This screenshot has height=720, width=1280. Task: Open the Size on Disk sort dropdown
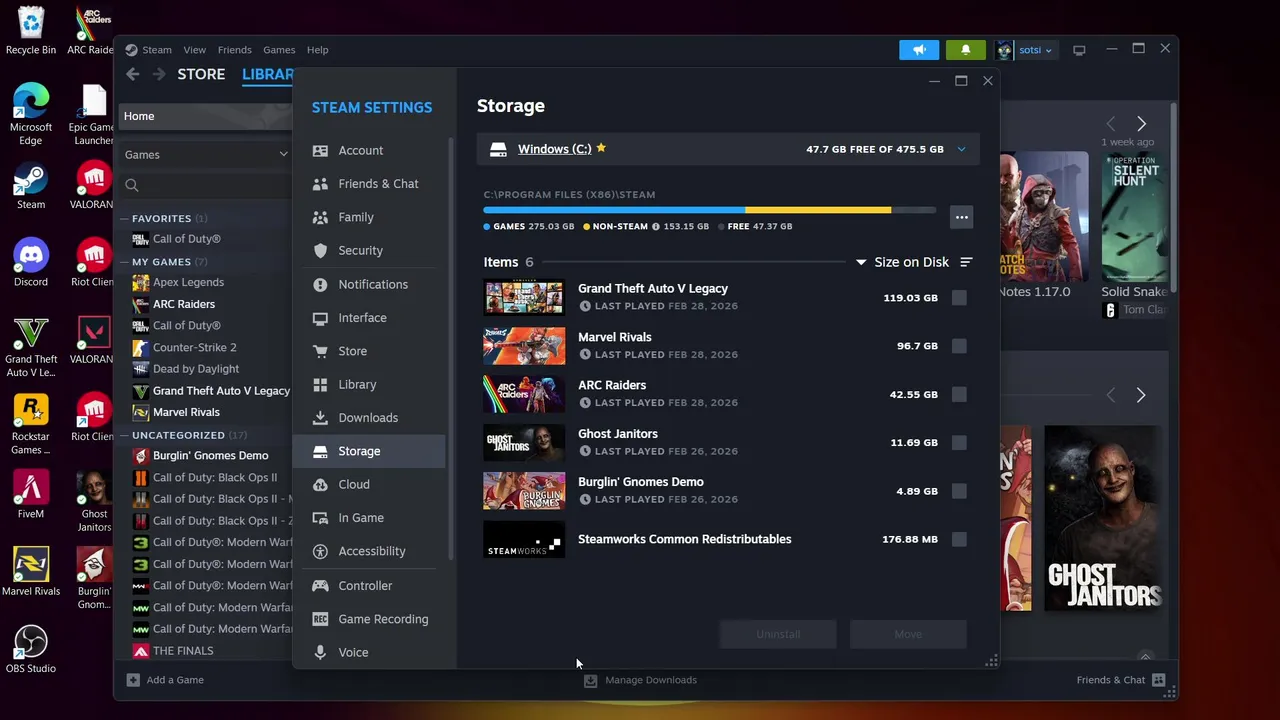(x=902, y=262)
